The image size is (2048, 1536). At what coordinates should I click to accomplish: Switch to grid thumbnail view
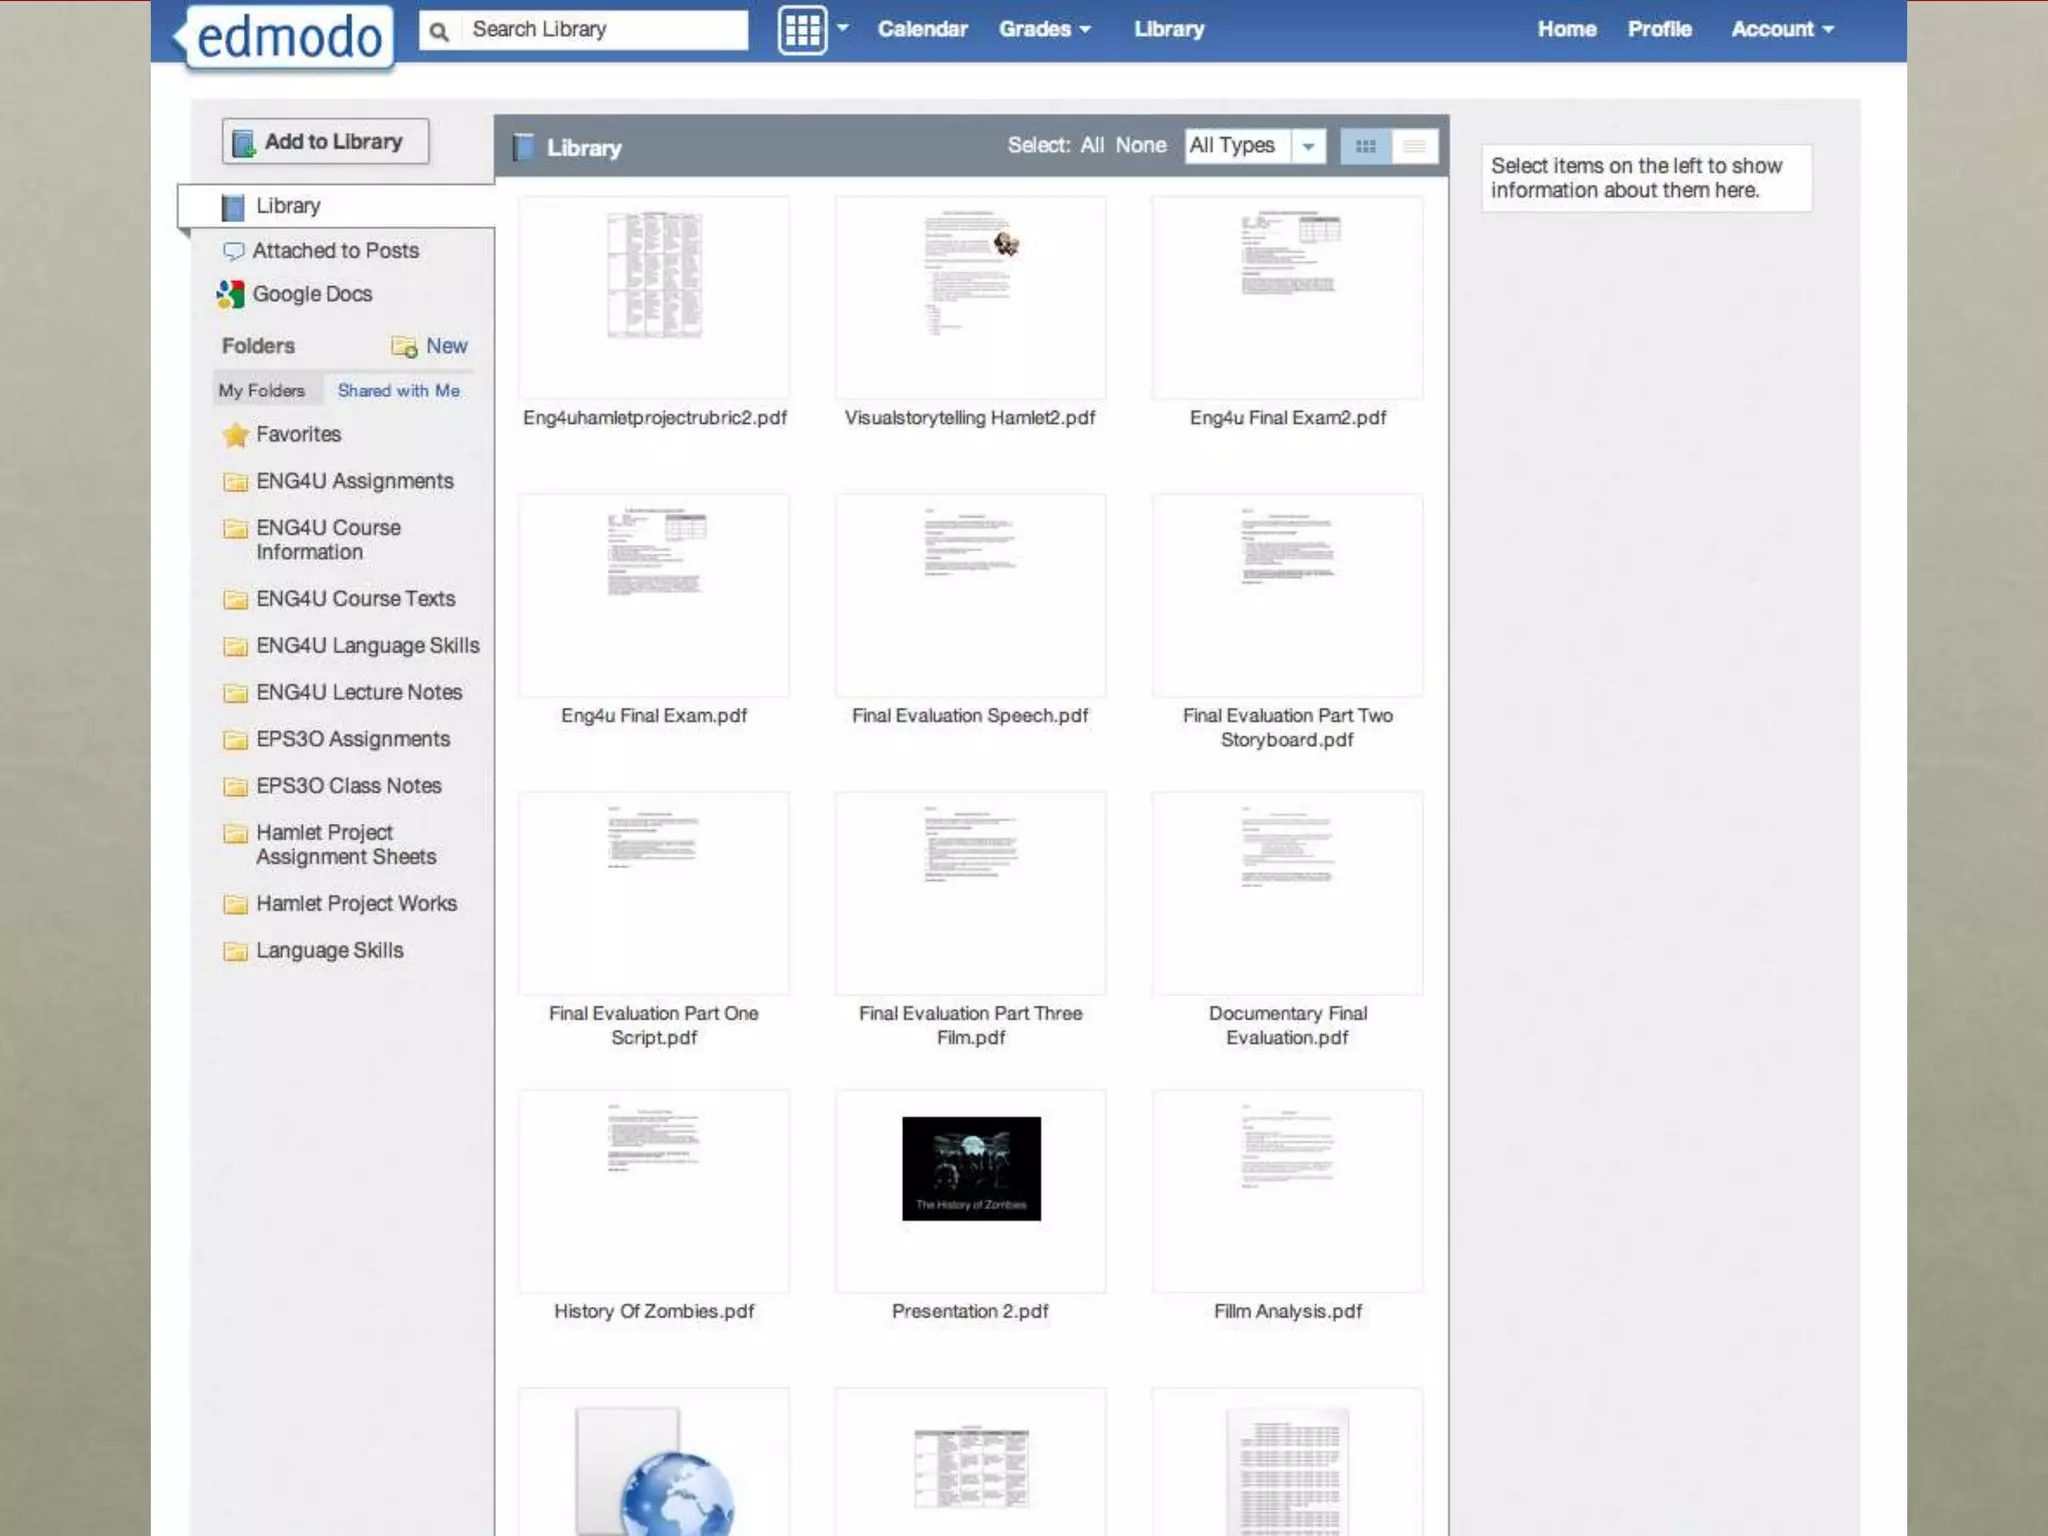tap(1365, 147)
